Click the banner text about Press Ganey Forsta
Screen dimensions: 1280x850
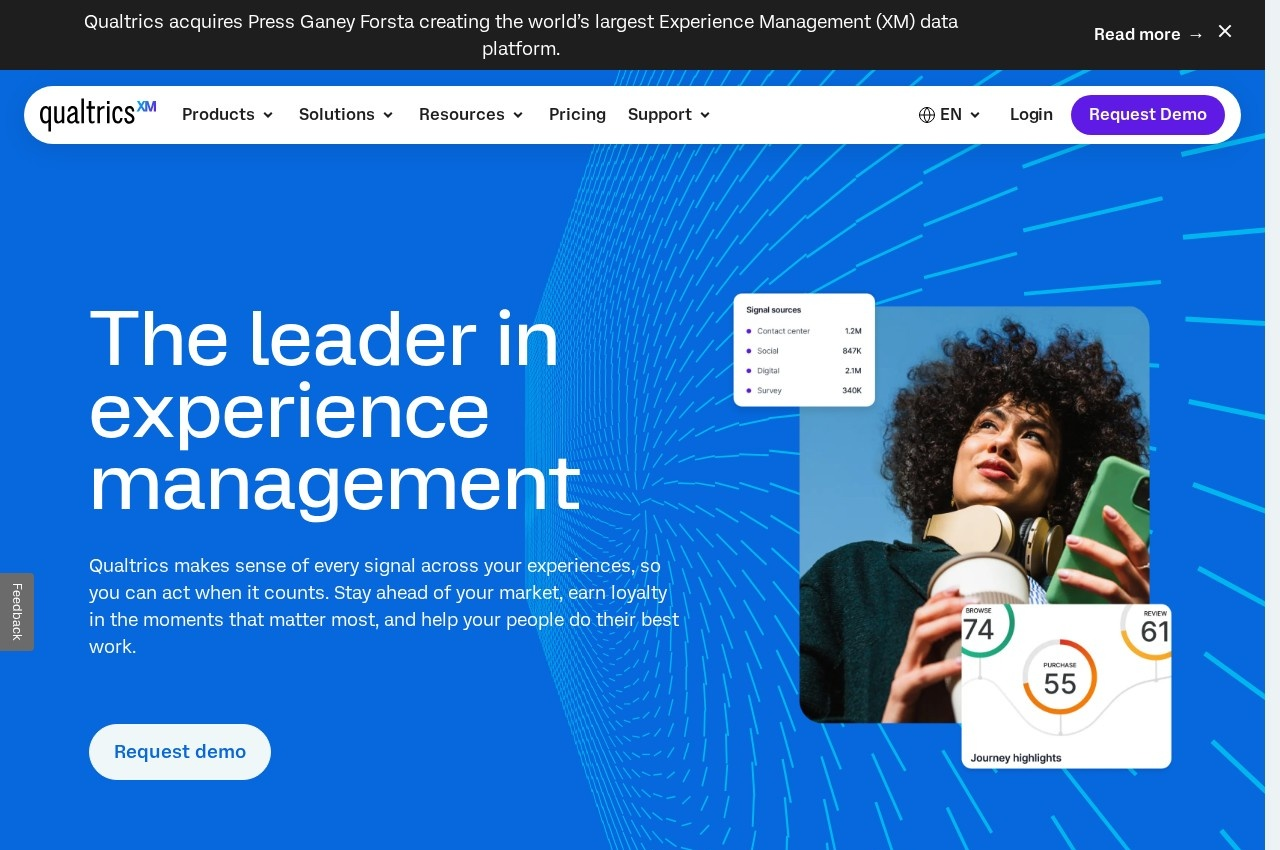(521, 35)
